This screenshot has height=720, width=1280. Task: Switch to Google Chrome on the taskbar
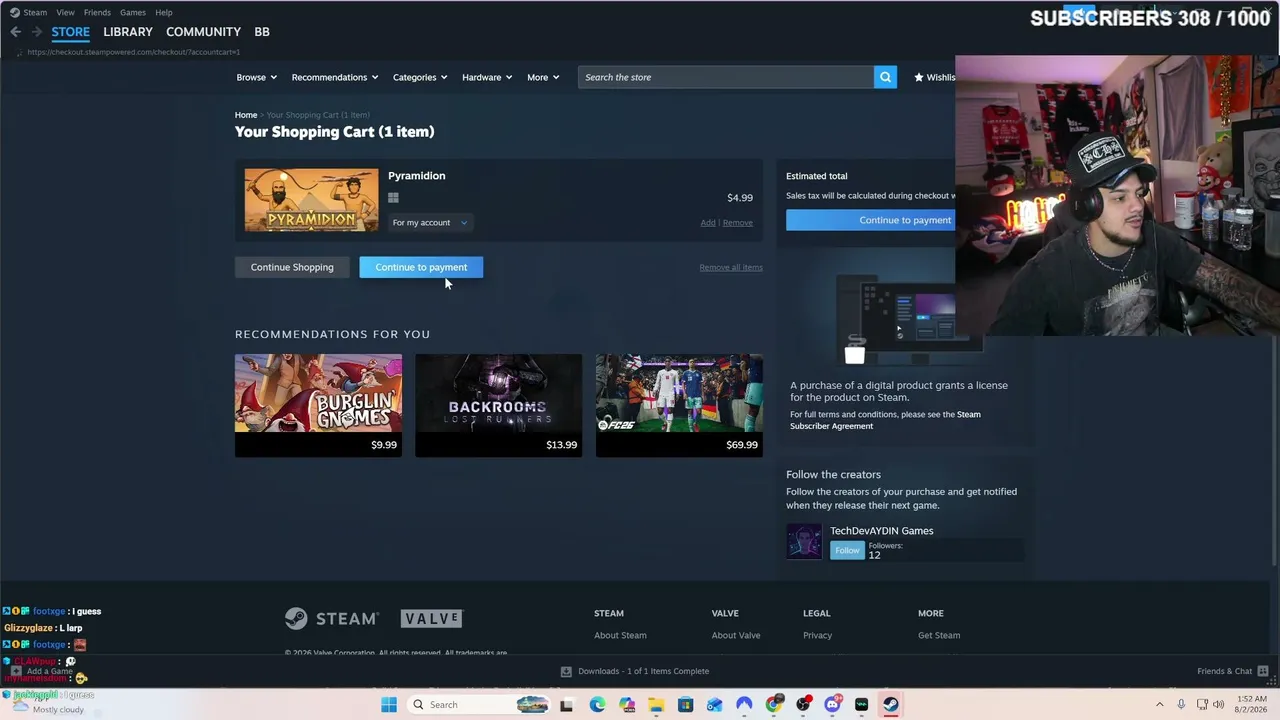pos(773,704)
